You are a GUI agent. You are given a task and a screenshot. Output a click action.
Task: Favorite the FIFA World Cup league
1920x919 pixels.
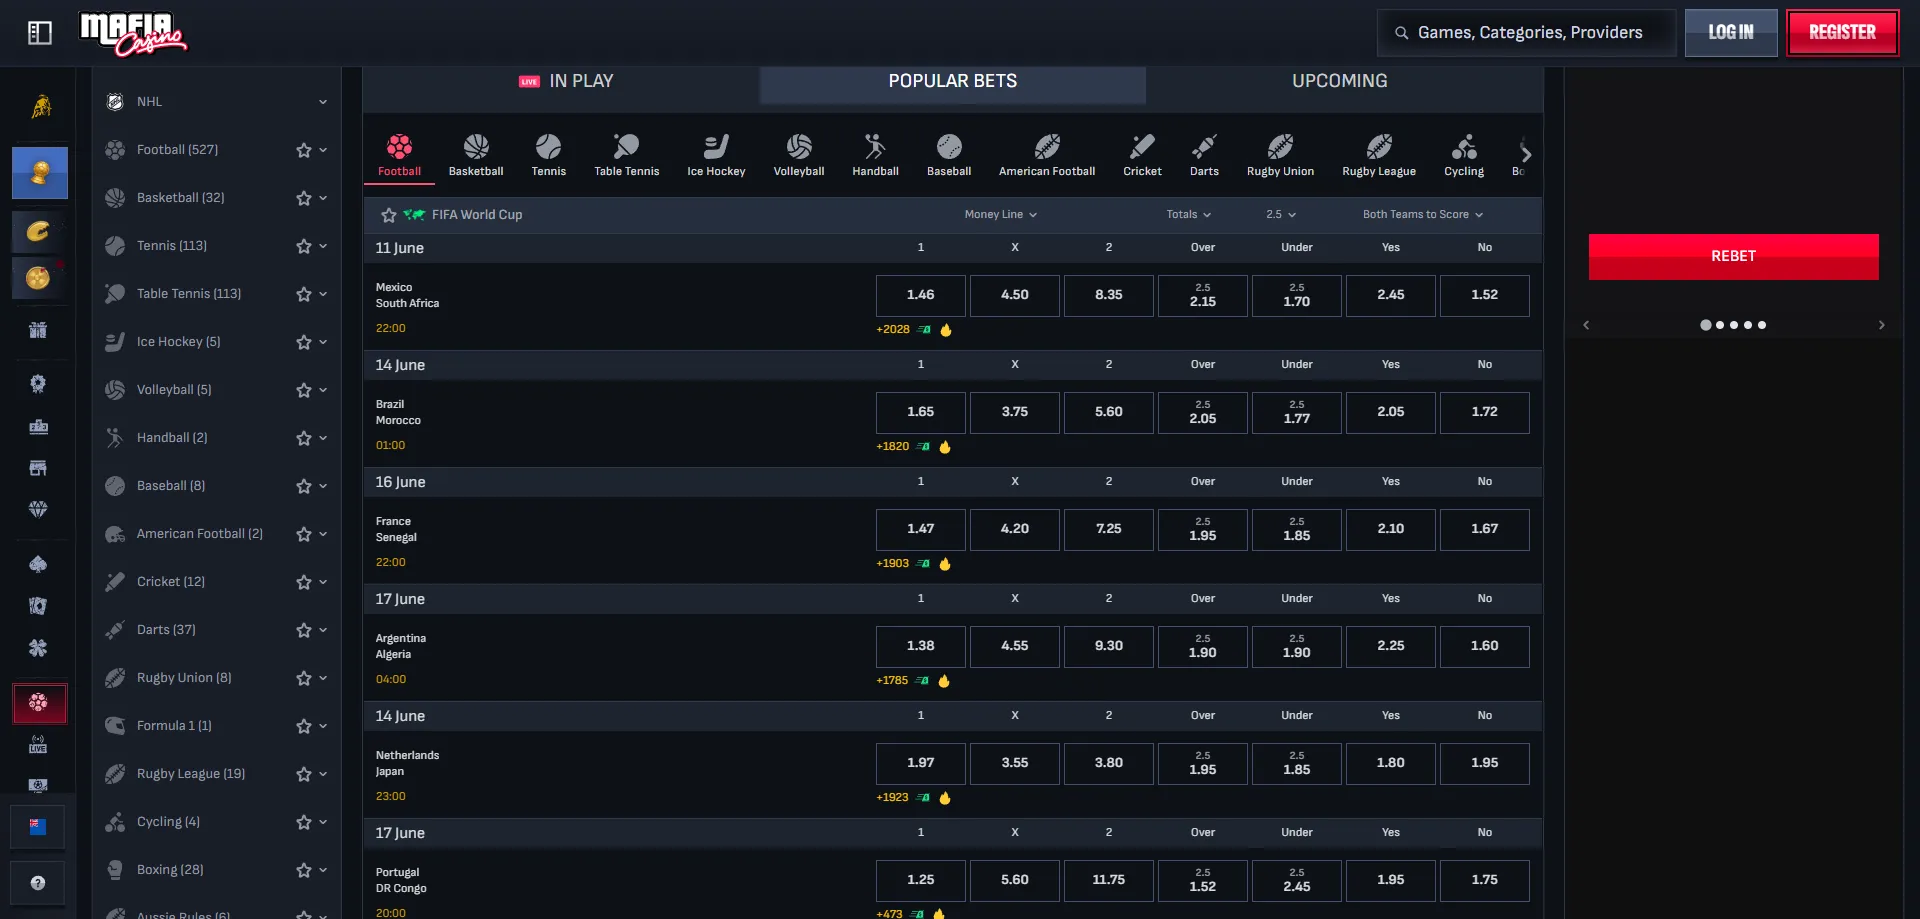(x=389, y=215)
